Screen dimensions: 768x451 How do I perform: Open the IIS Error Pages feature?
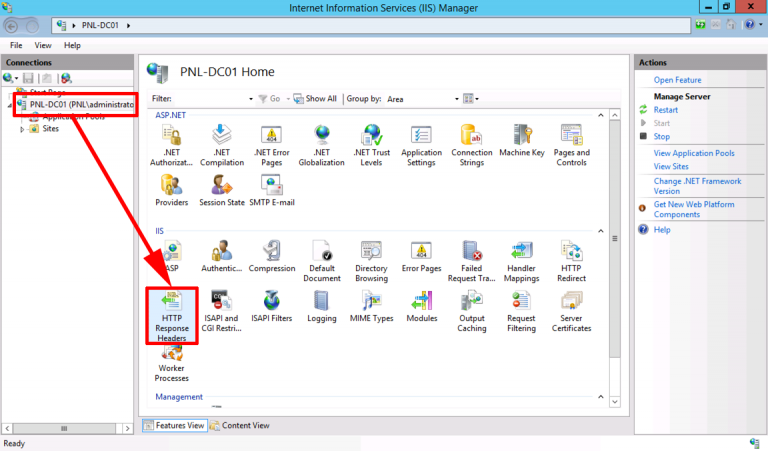pyautogui.click(x=421, y=256)
